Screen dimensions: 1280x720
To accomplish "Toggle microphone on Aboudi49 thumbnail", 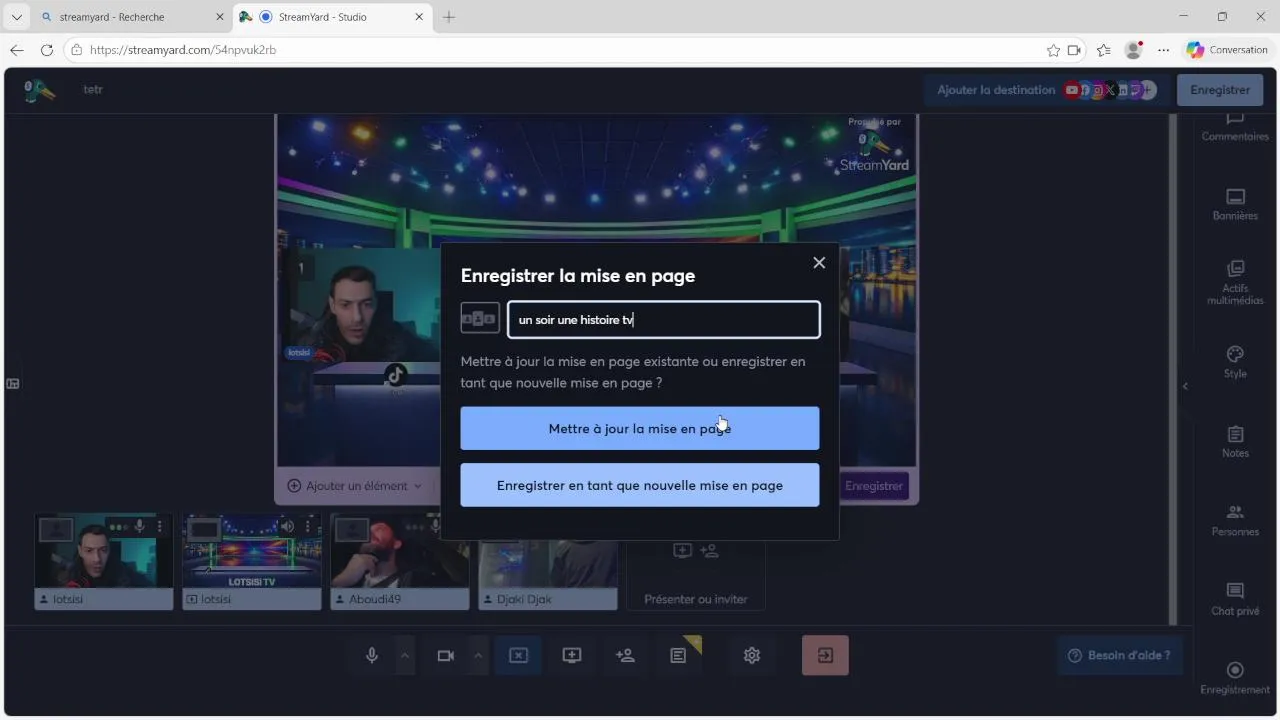I will click(x=436, y=527).
